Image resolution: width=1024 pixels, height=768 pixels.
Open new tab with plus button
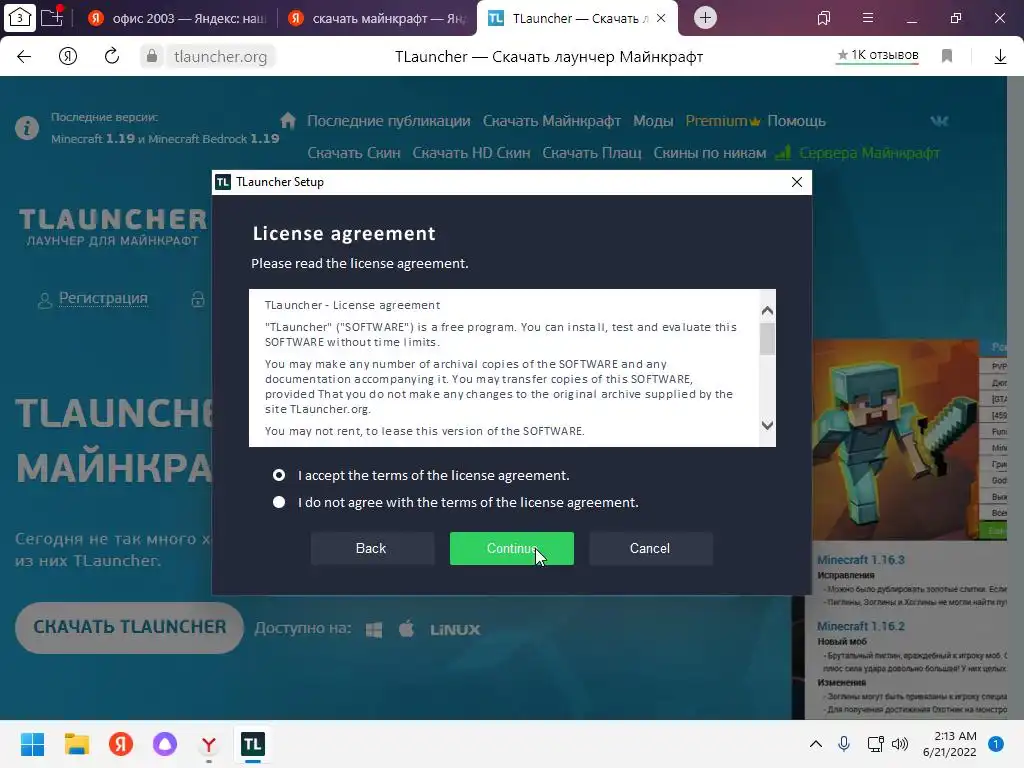tap(705, 18)
